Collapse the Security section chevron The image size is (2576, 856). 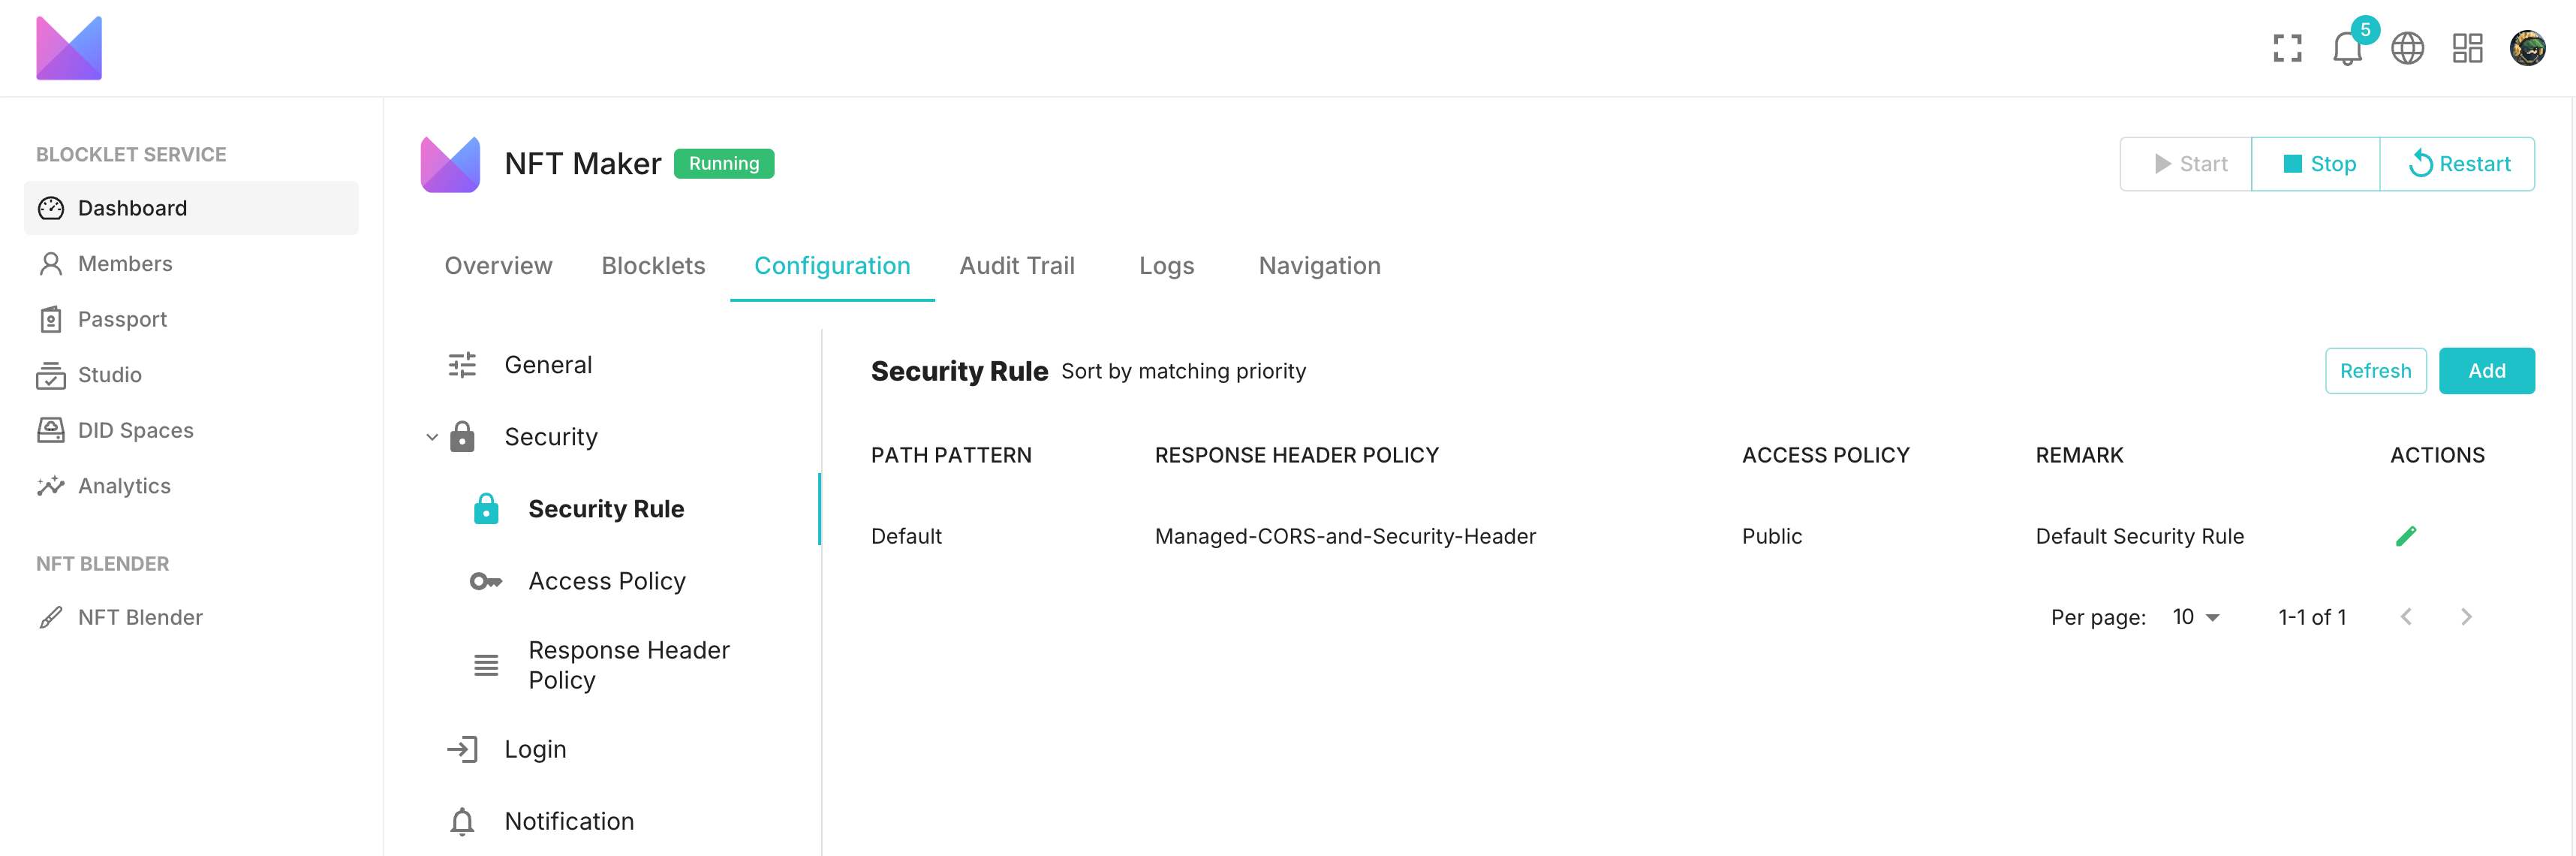(432, 437)
